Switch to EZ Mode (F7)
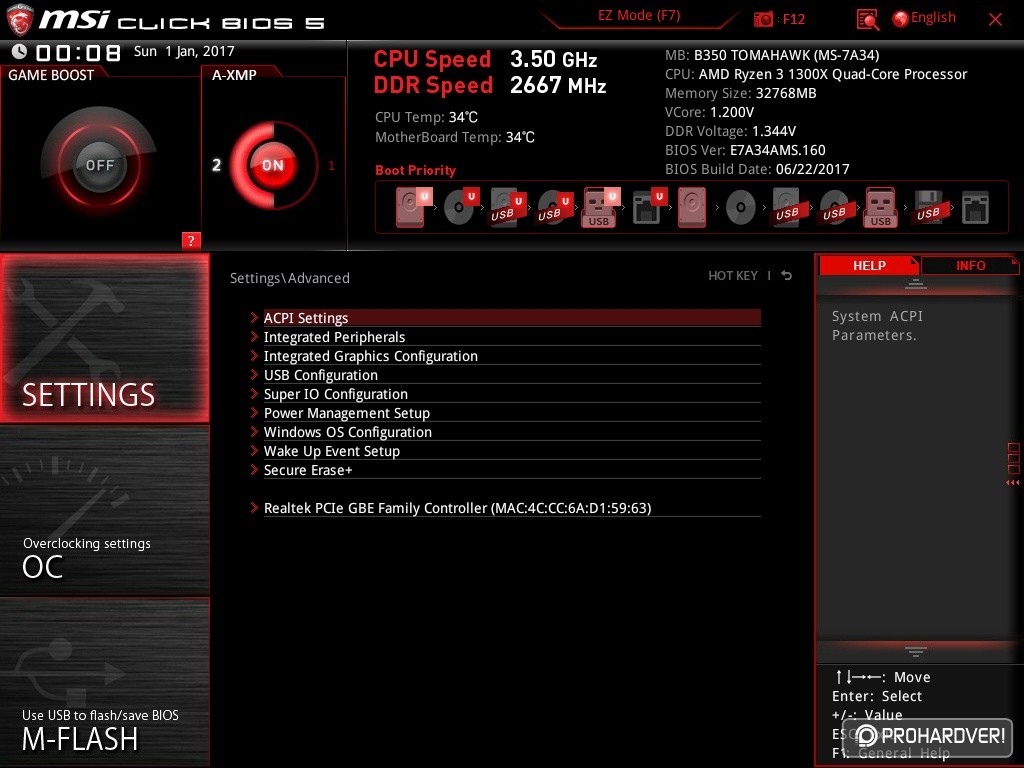 639,16
